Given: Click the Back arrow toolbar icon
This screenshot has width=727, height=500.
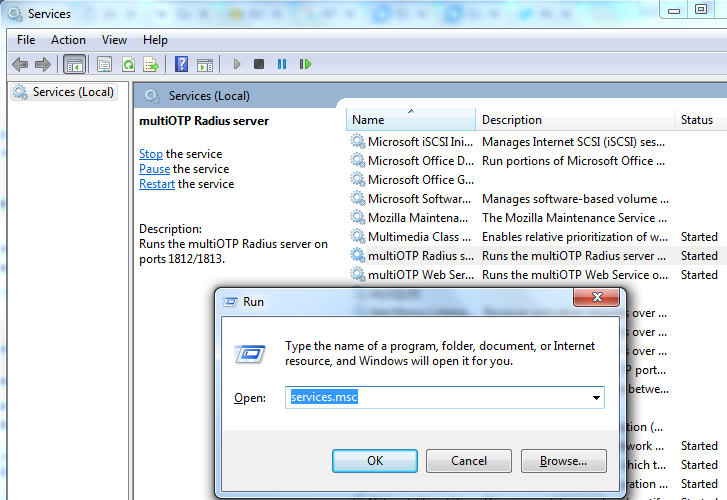Looking at the screenshot, I should [20, 64].
